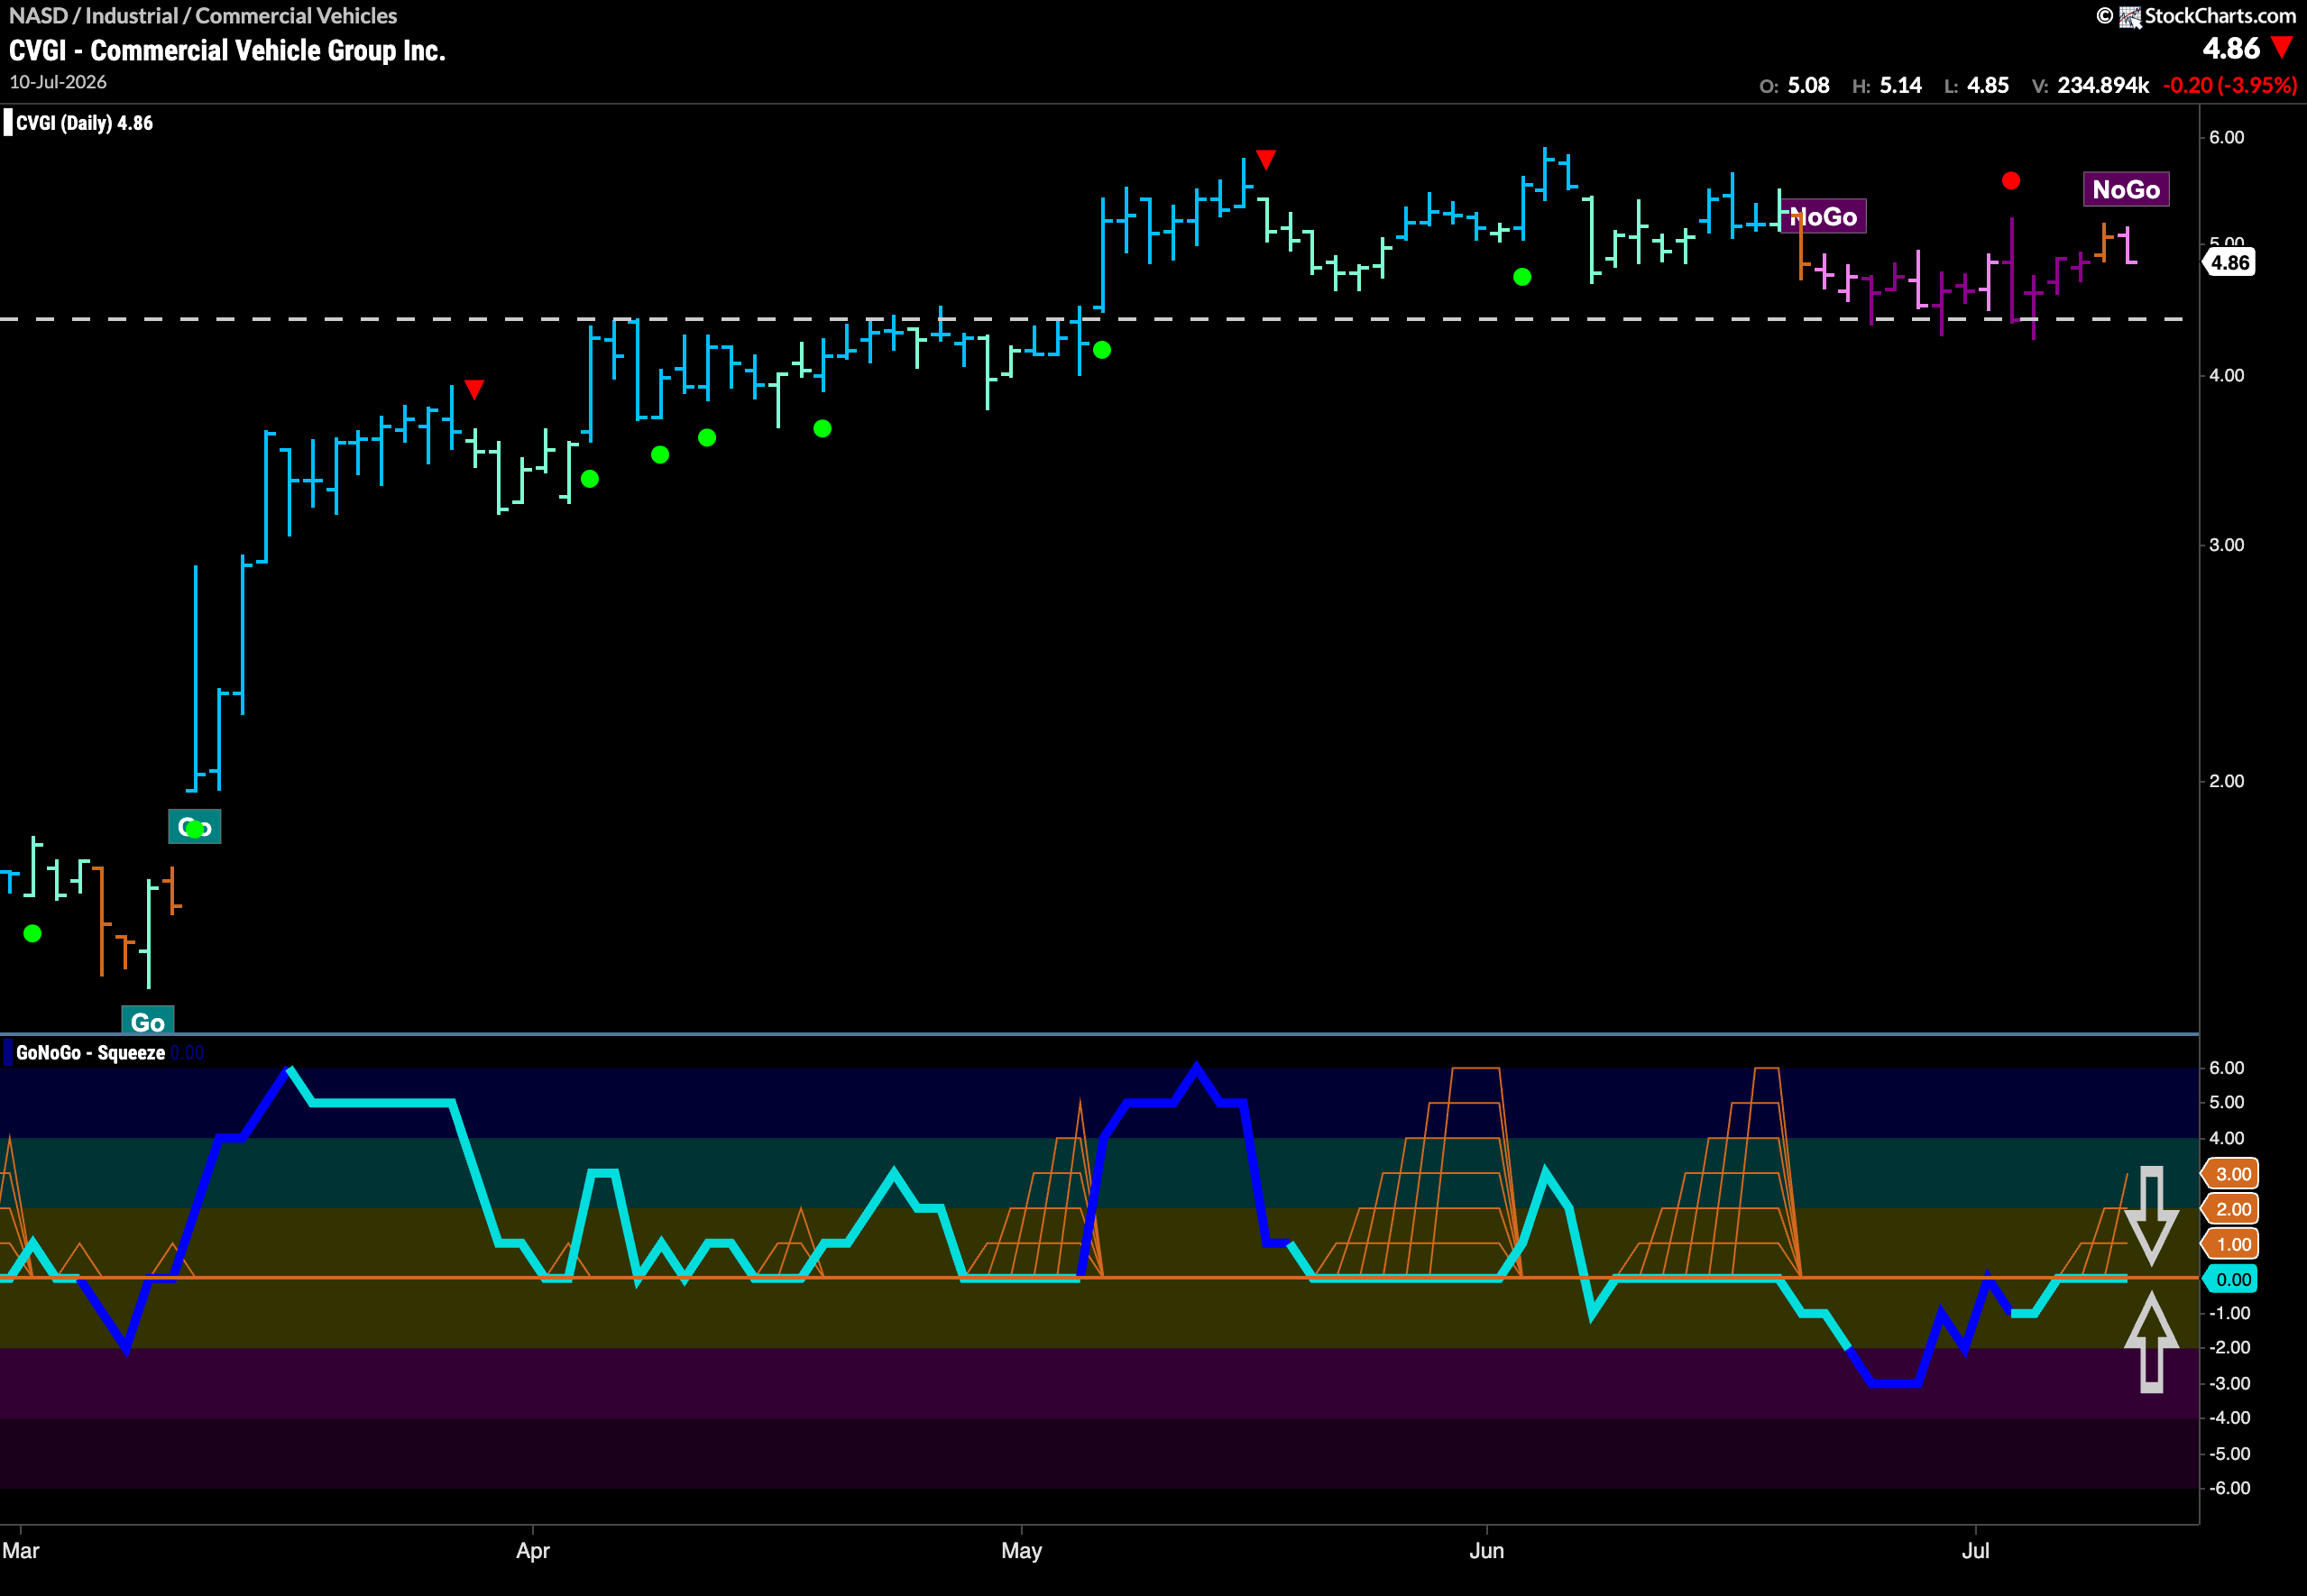Click the 6.00 label on the price axis

(x=2226, y=137)
